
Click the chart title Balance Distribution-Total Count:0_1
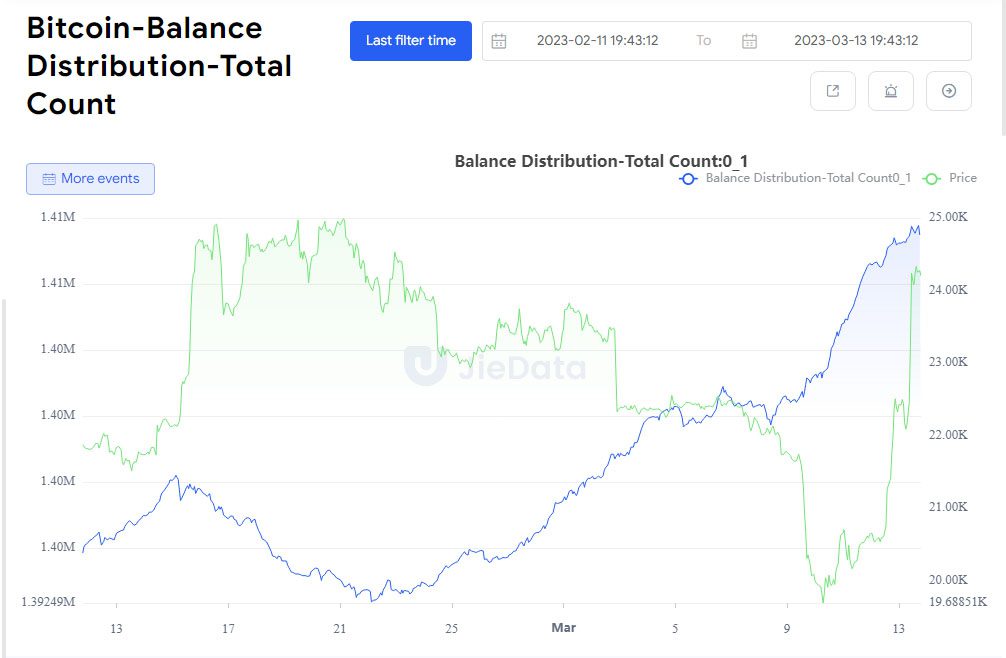pos(601,161)
